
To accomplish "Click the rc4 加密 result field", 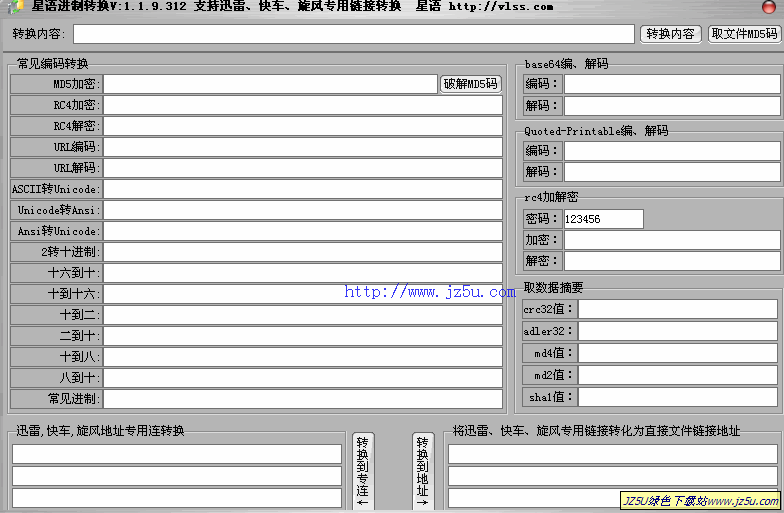I will tap(672, 240).
